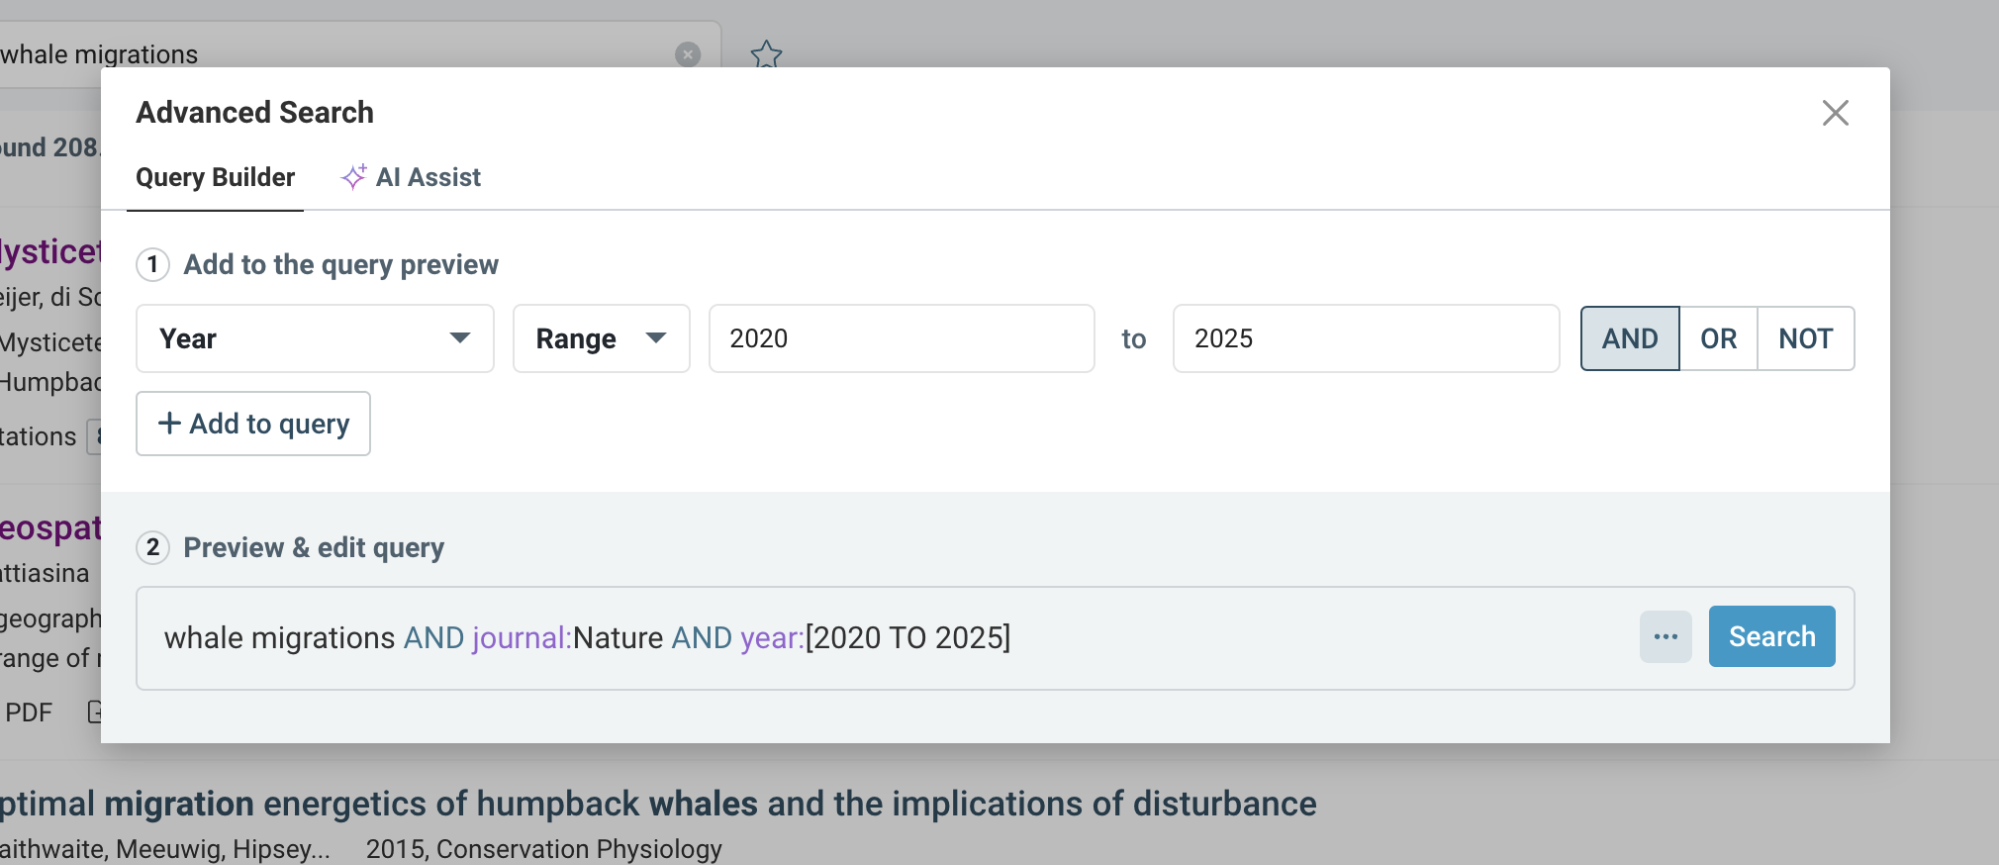The height and width of the screenshot is (865, 1999).
Task: Focus the end year field showing 2025
Action: pyautogui.click(x=1365, y=339)
